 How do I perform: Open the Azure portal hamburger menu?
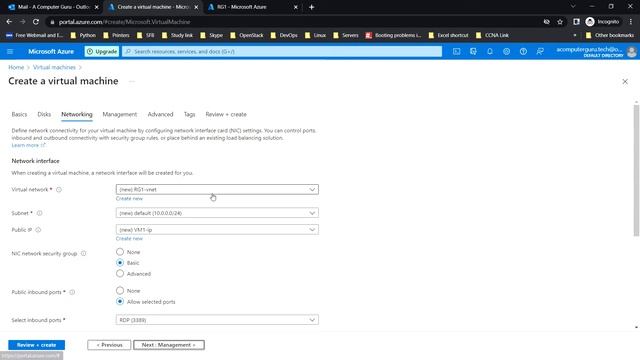[x=10, y=51]
